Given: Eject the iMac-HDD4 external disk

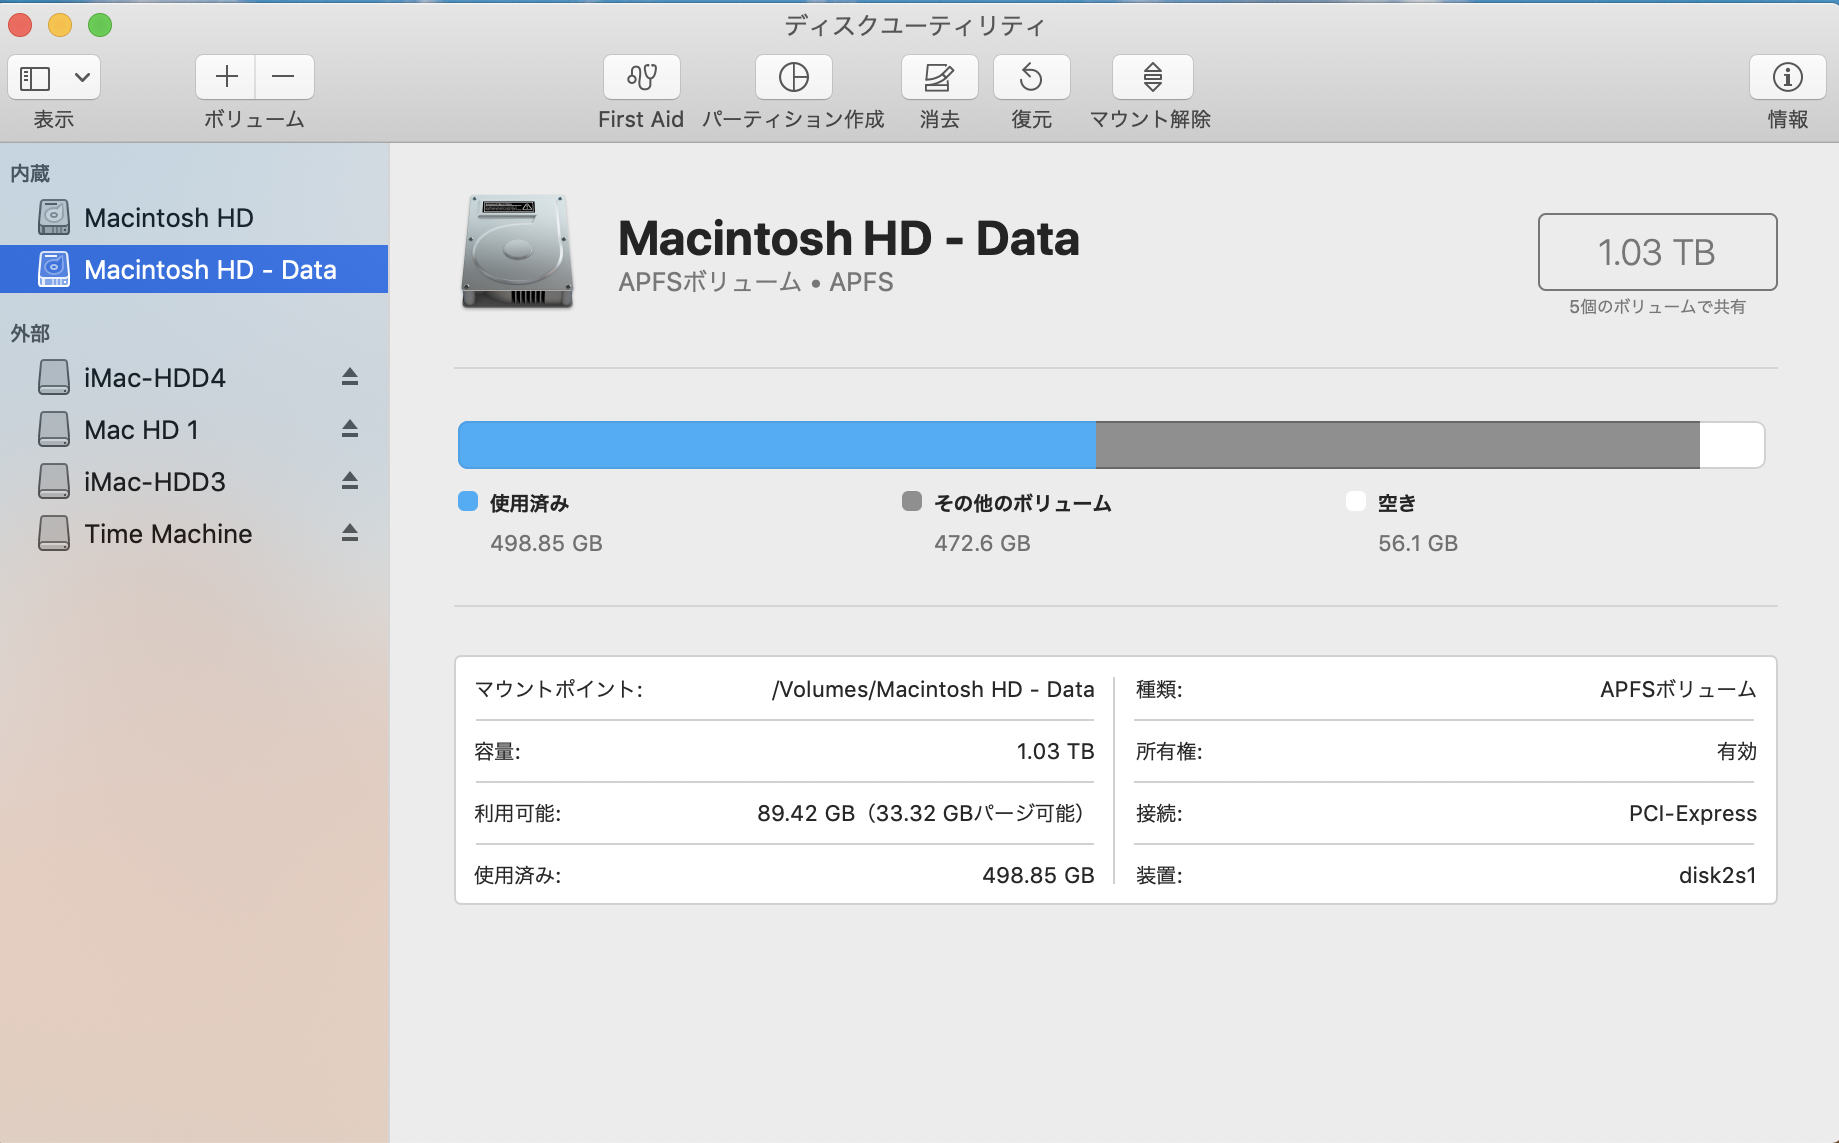Looking at the screenshot, I should click(x=350, y=377).
